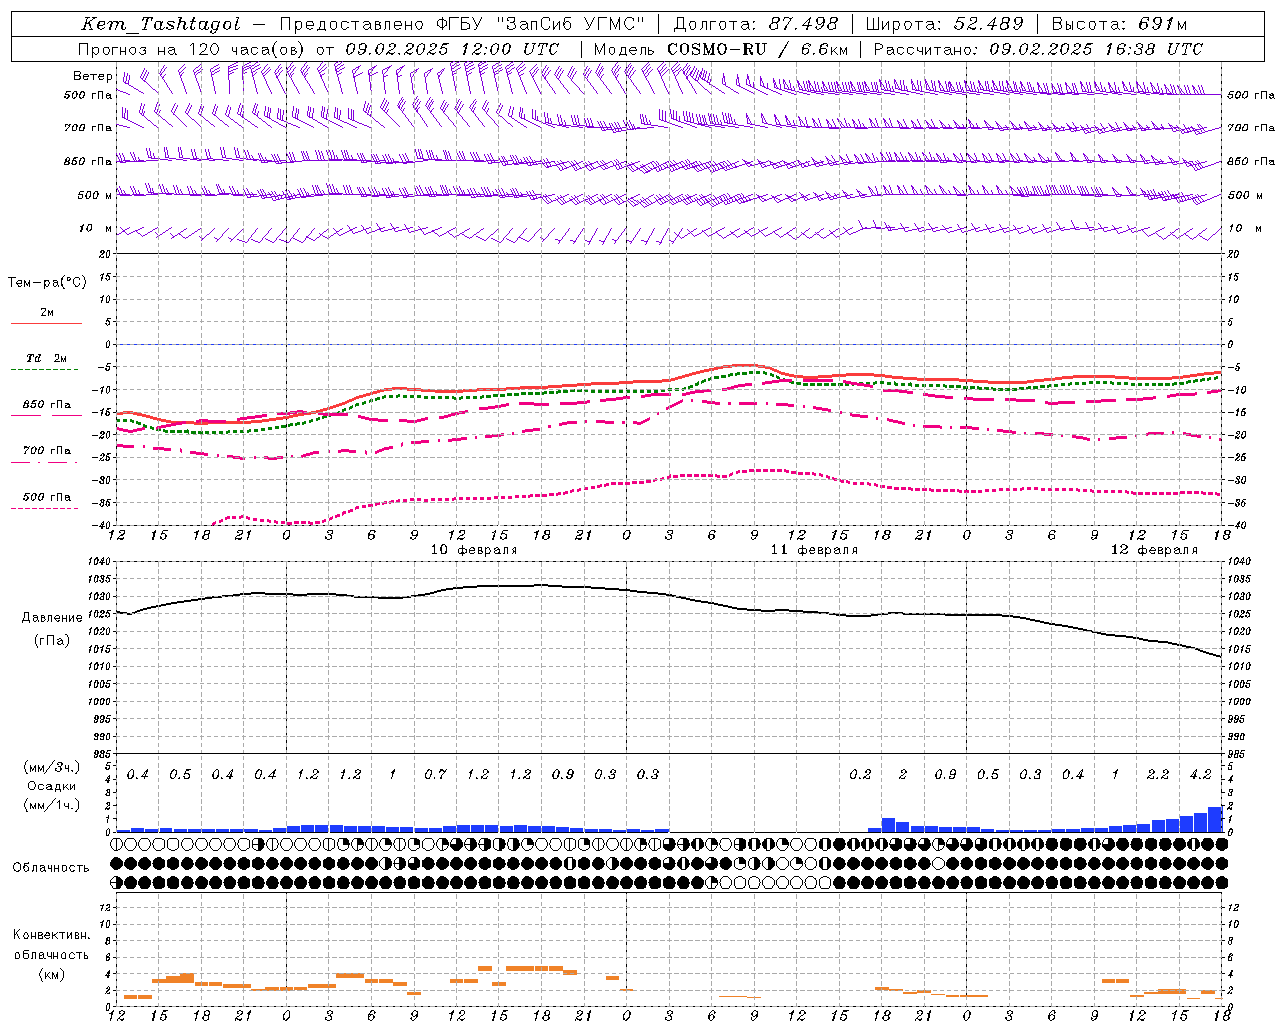Click the '(мм/1ч.)' unit label
Image resolution: width=1280 pixels, height=1024 pixels.
tap(51, 805)
